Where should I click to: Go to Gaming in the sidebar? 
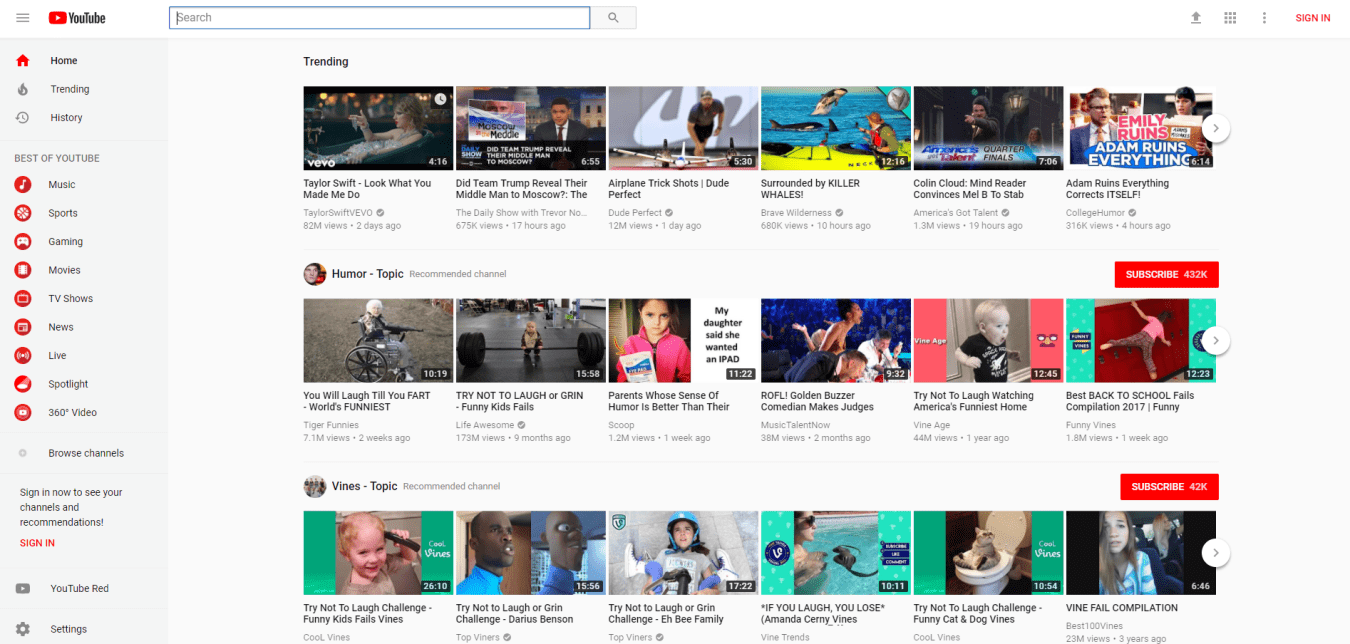pyautogui.click(x=65, y=242)
